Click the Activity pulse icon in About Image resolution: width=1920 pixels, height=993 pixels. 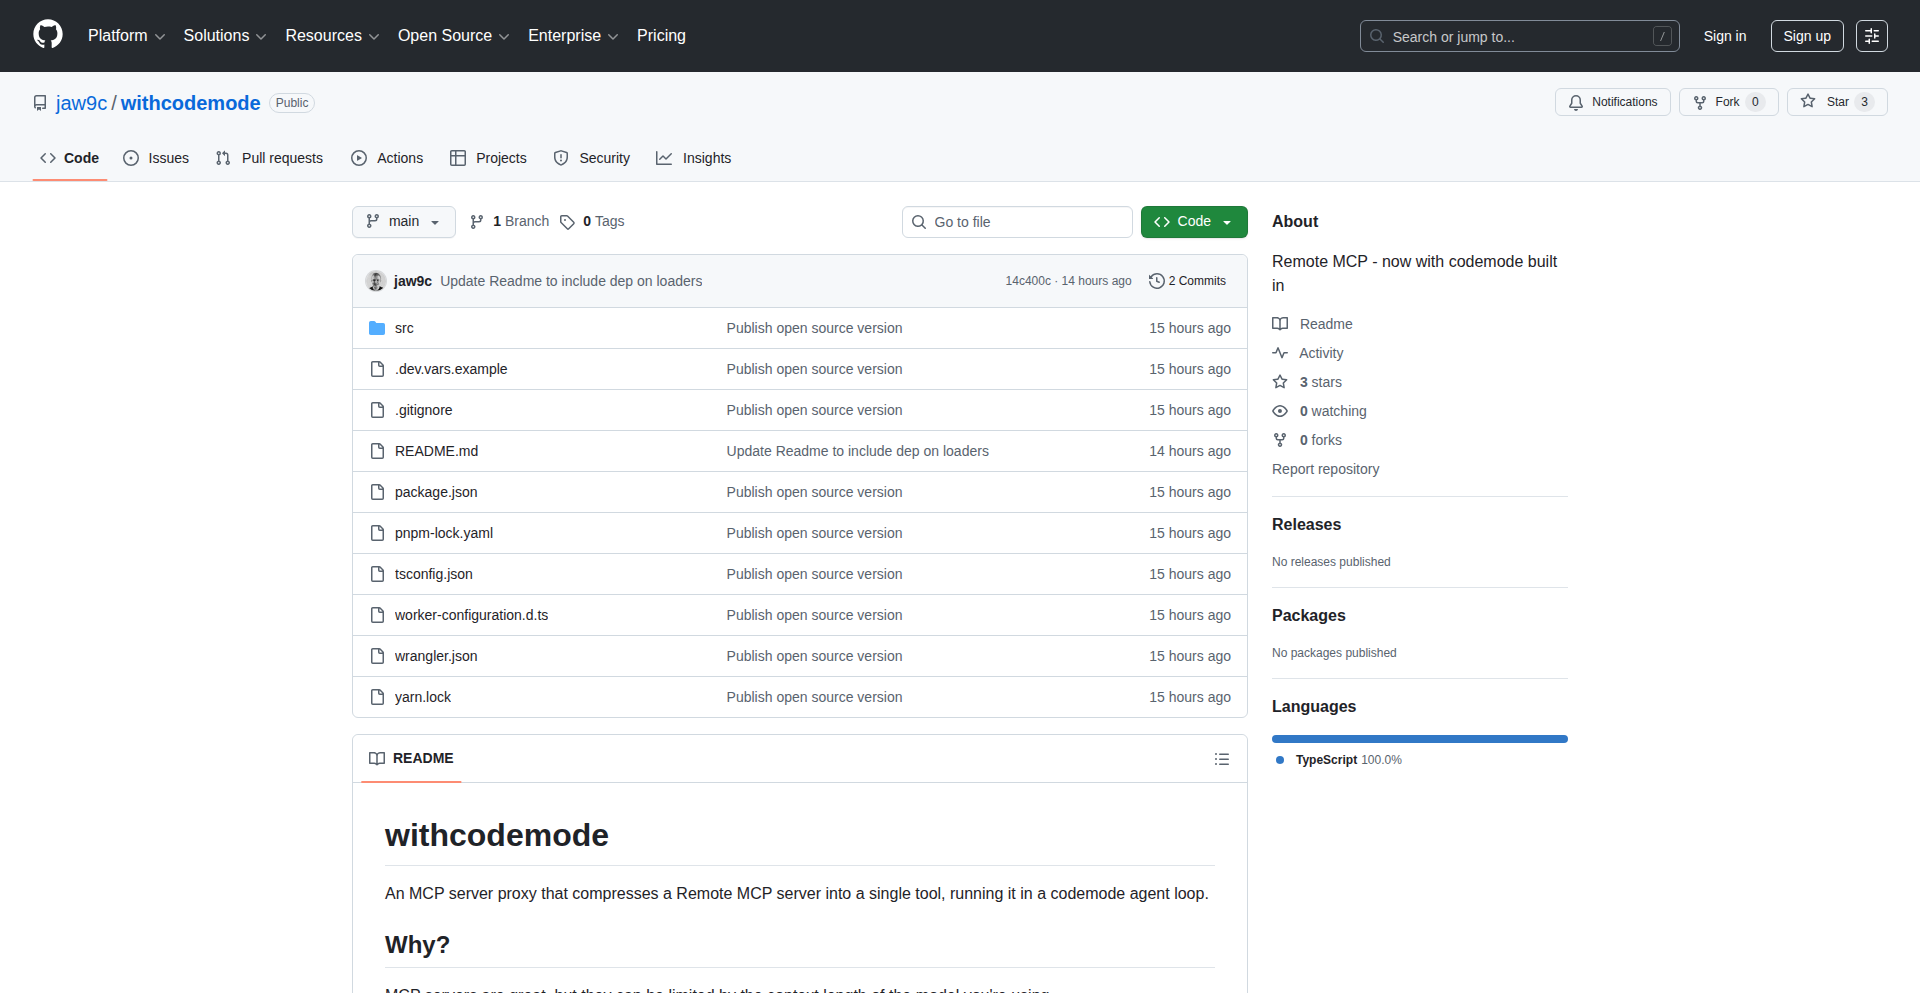[x=1280, y=353]
